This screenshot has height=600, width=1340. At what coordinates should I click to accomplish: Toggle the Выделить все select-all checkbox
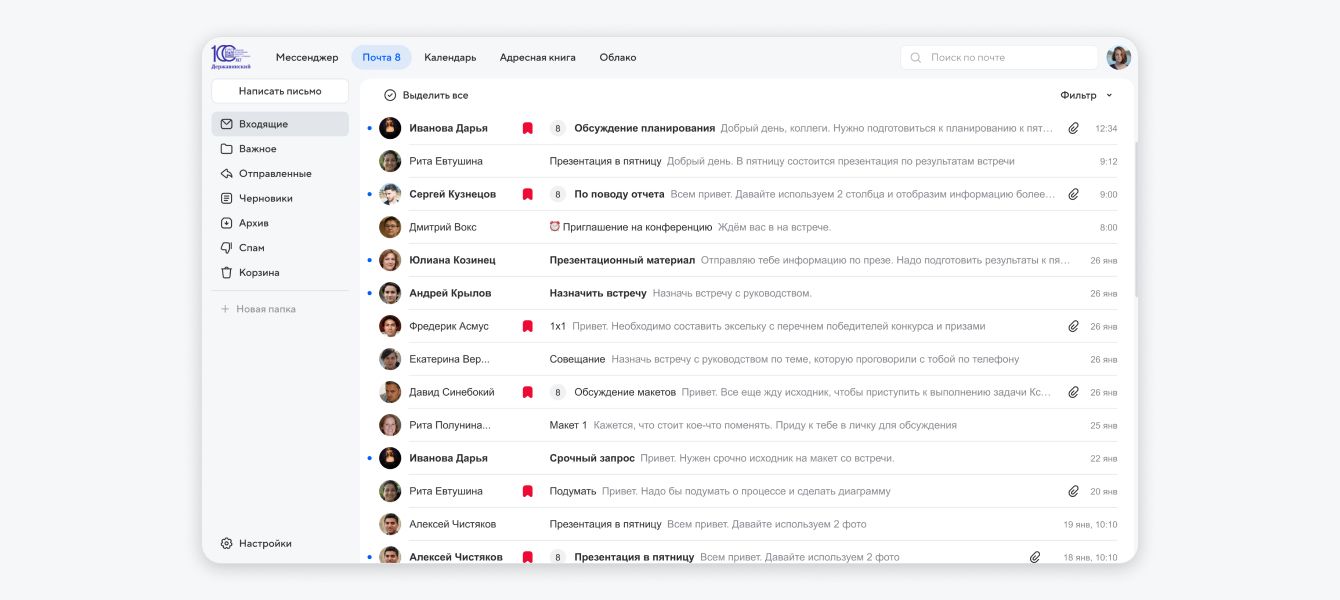390,96
